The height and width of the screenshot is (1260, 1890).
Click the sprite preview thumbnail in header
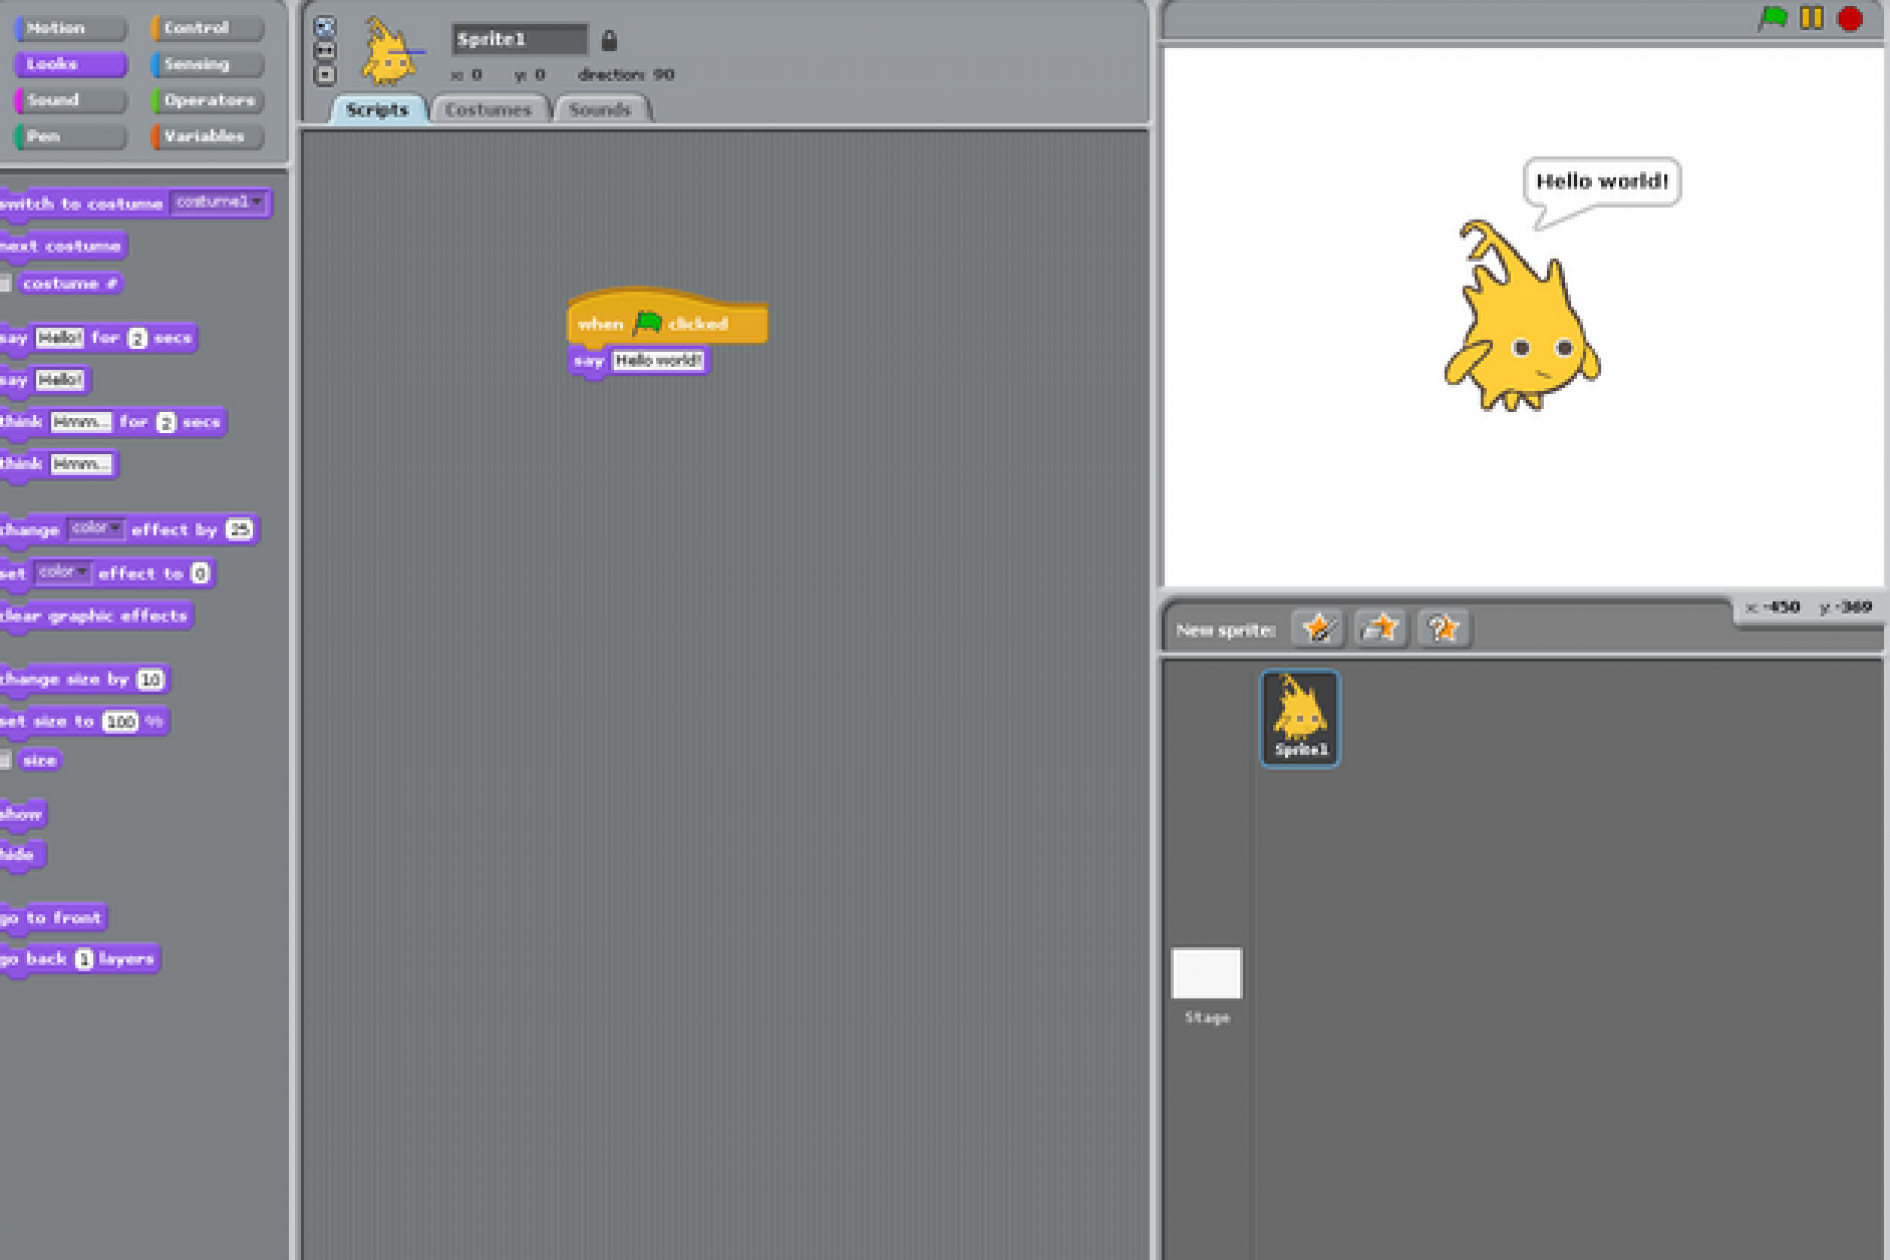coord(389,52)
